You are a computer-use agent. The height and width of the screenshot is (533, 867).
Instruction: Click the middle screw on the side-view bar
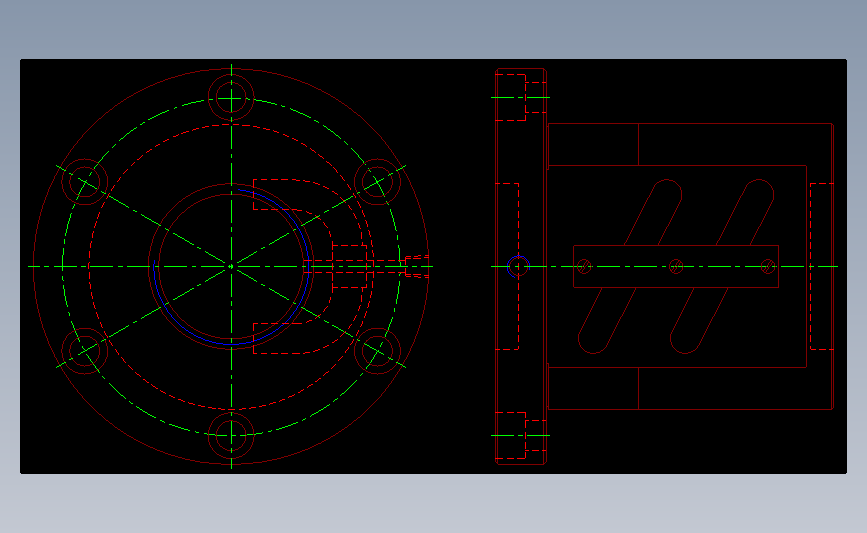tap(676, 266)
